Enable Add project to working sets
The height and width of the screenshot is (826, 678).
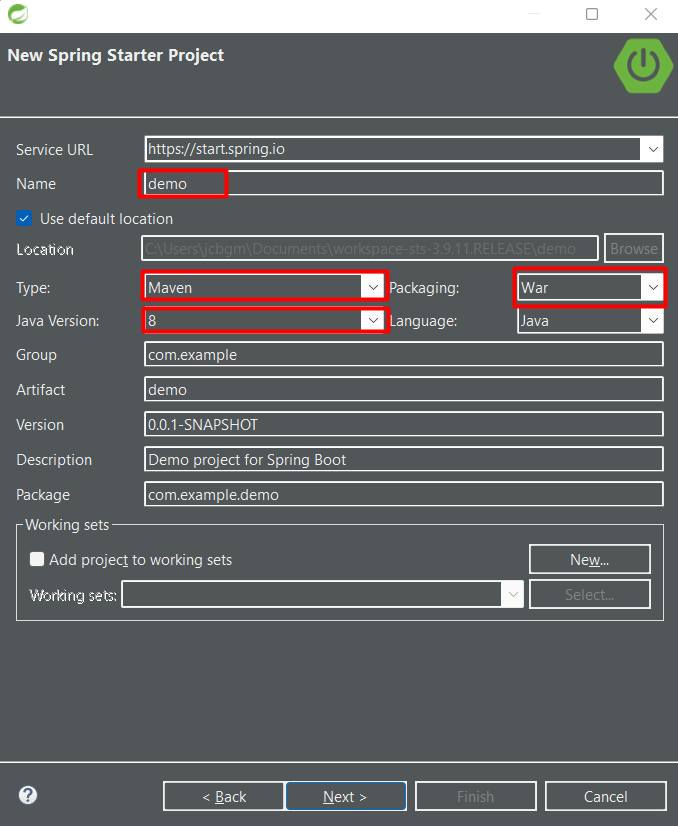pos(37,559)
